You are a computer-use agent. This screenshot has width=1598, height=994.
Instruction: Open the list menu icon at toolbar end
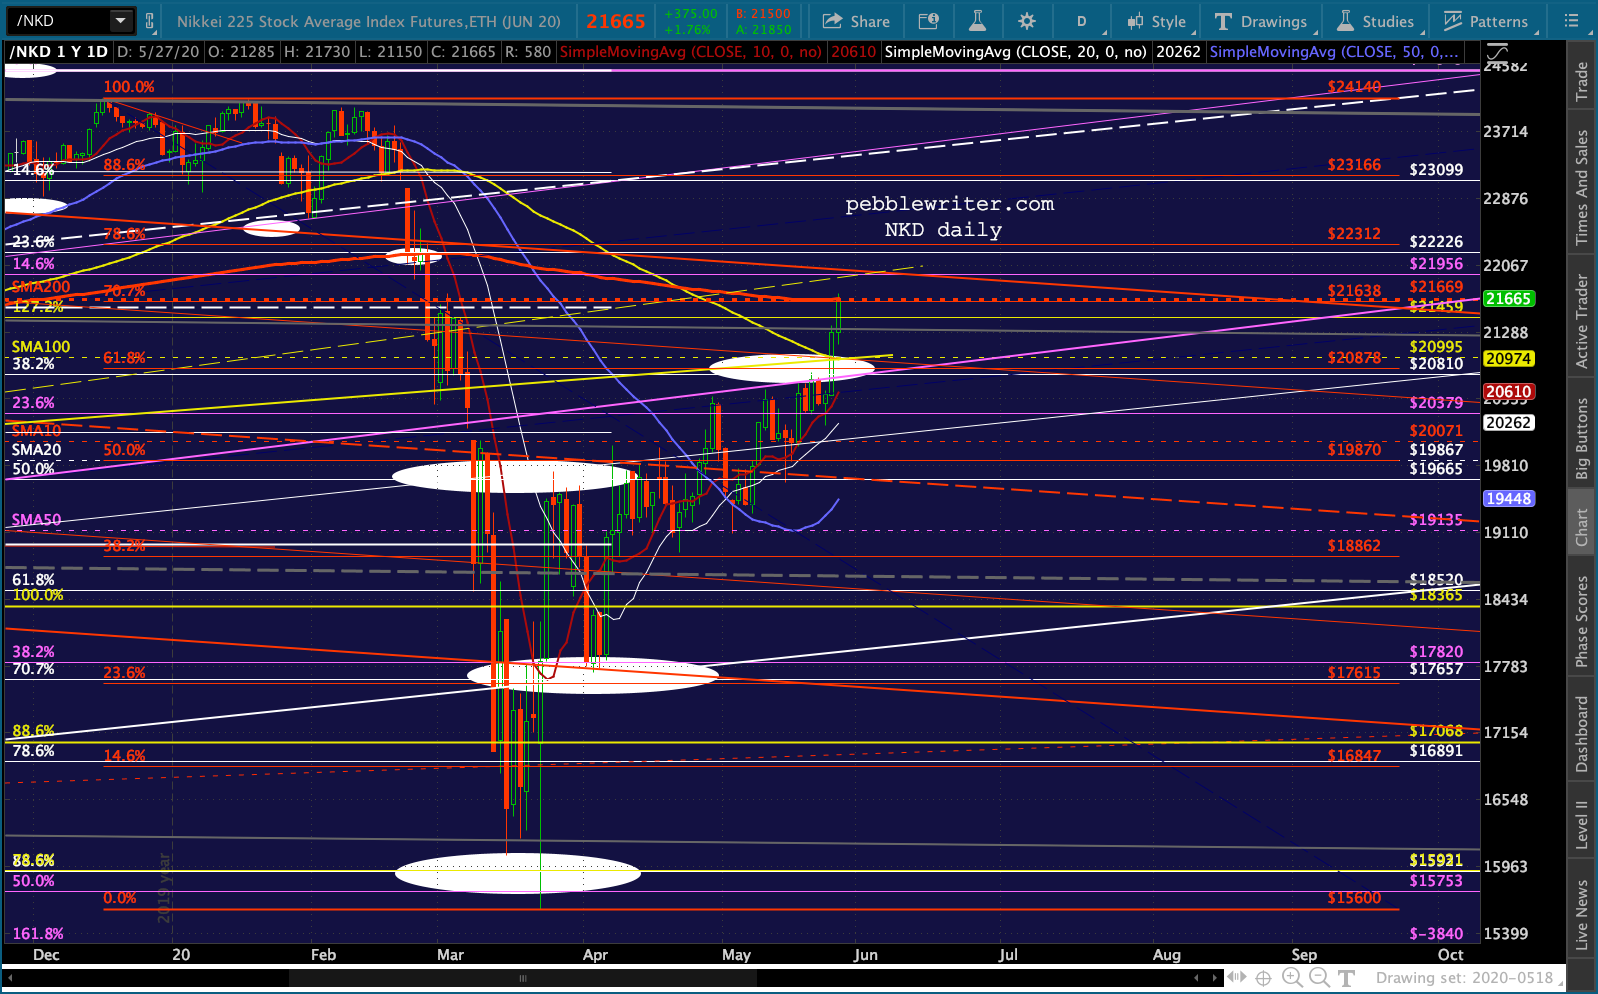click(1571, 21)
